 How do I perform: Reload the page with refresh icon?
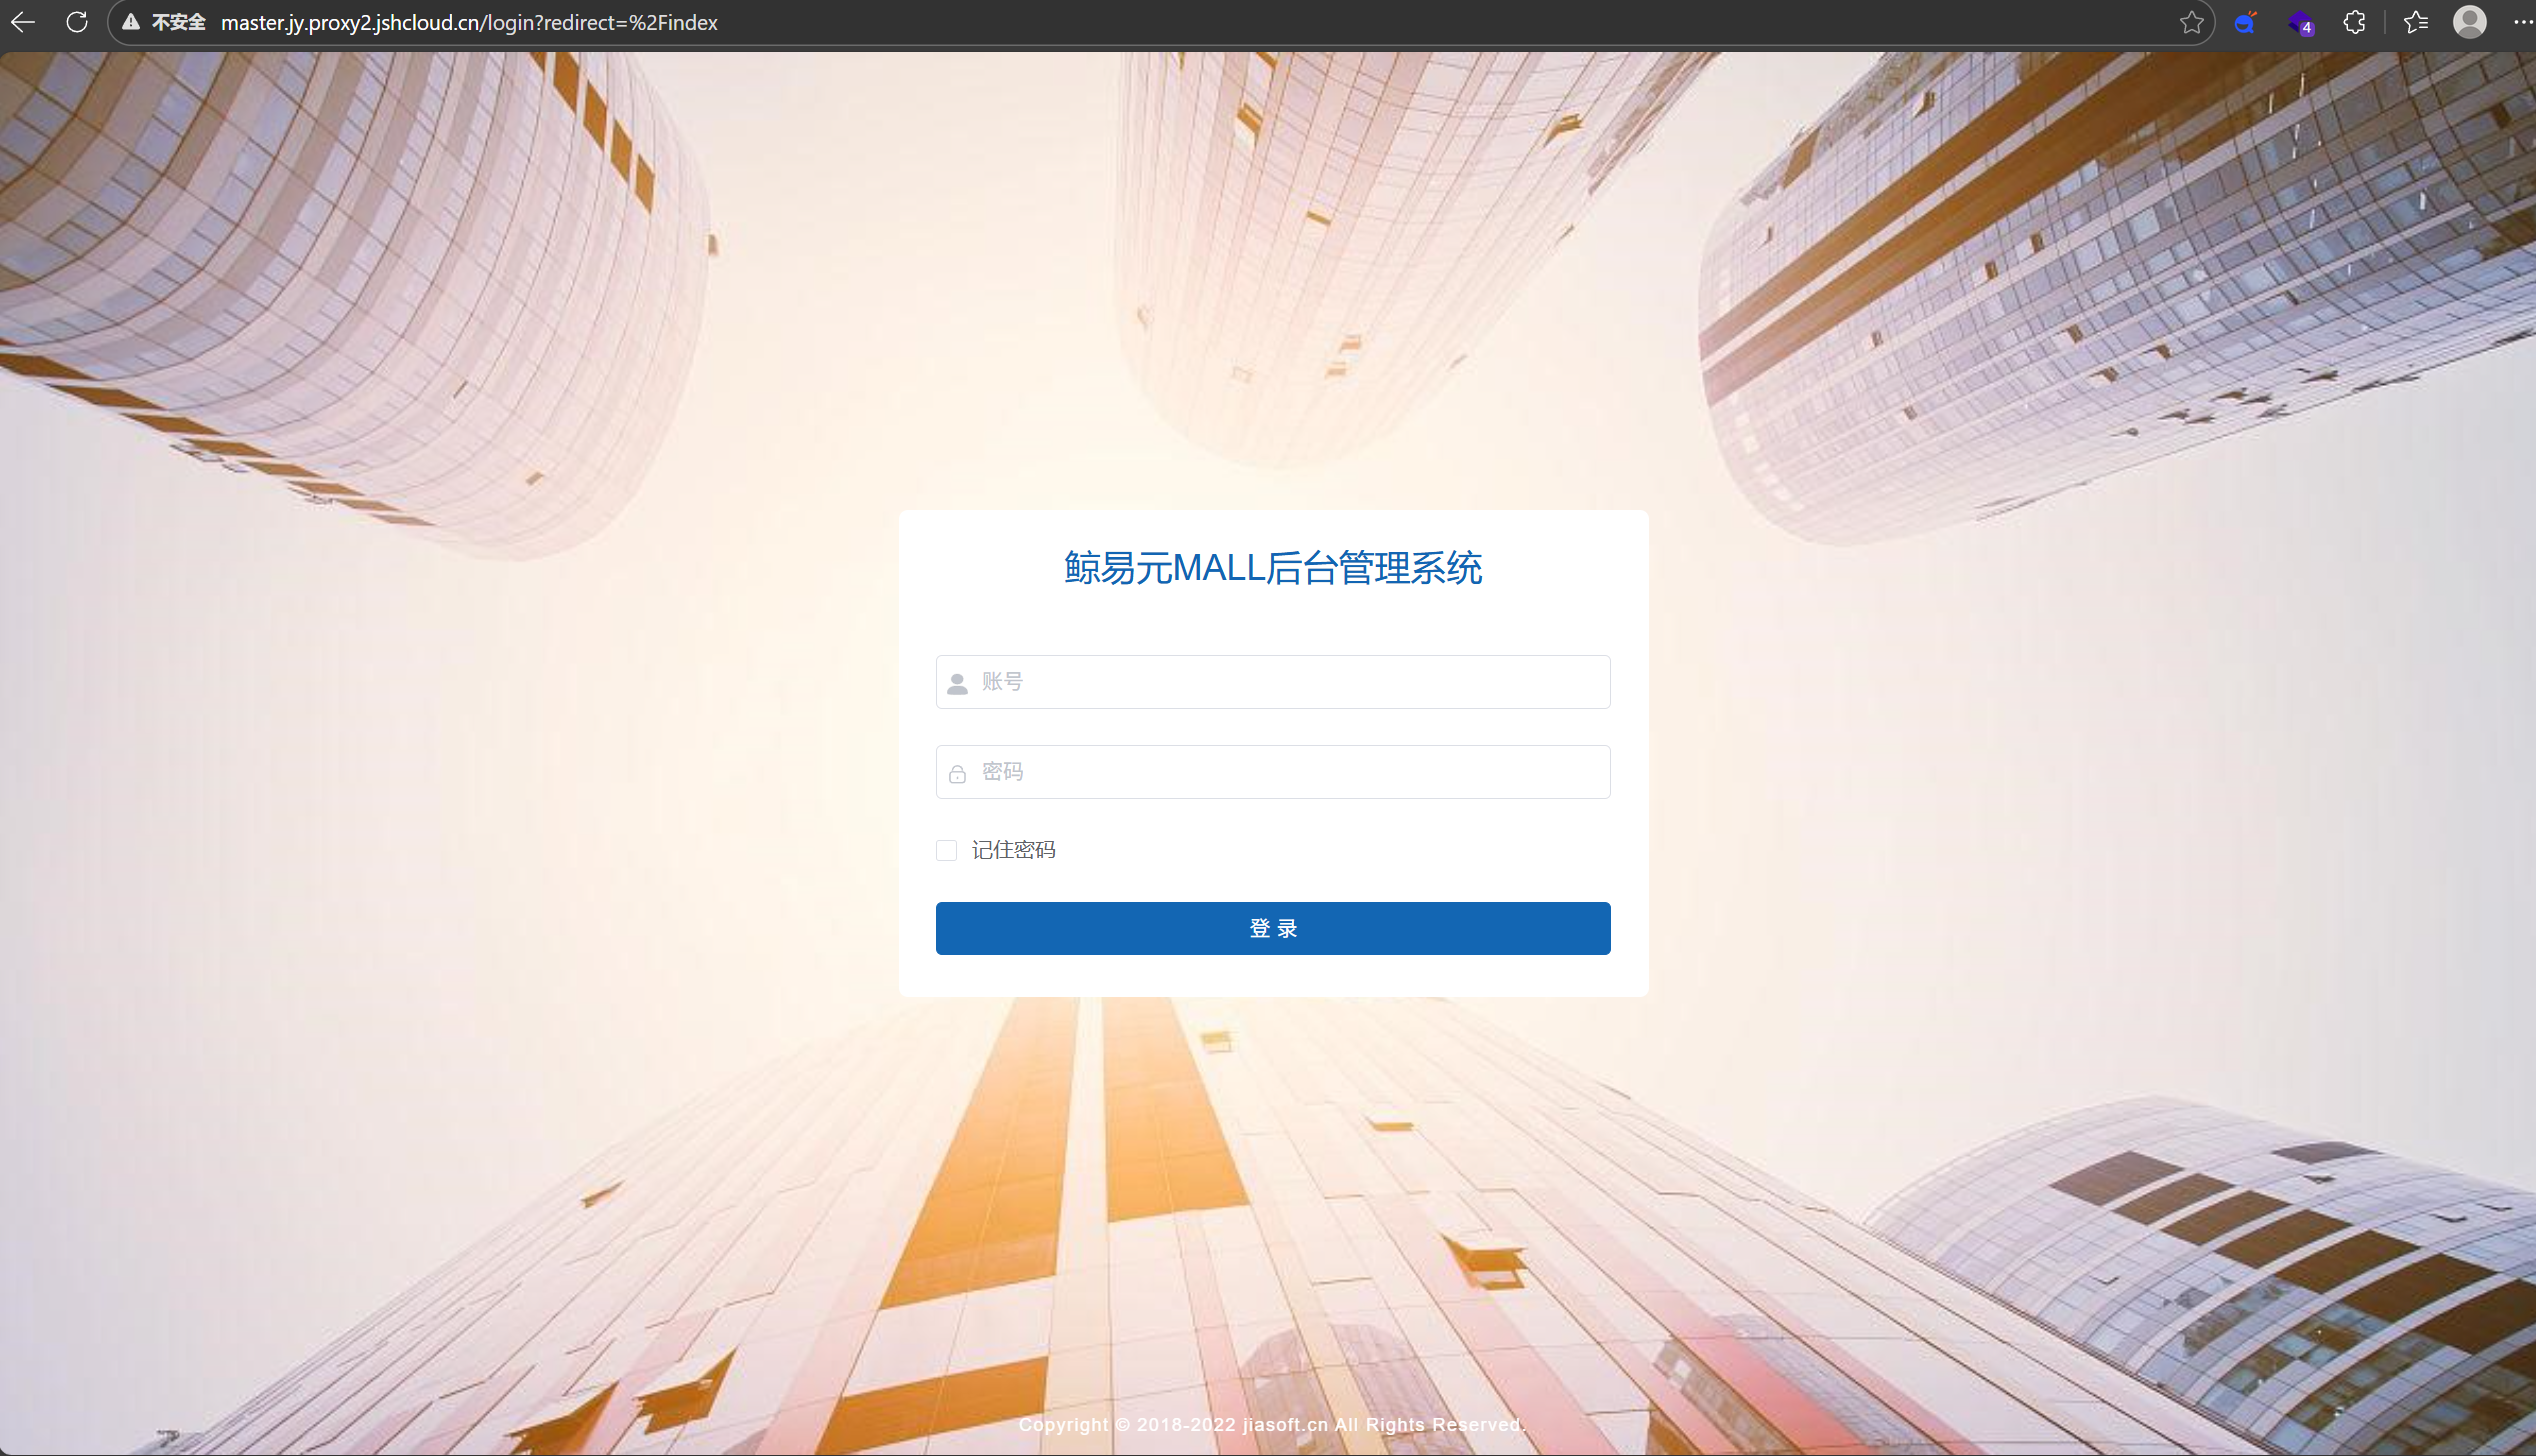(77, 22)
